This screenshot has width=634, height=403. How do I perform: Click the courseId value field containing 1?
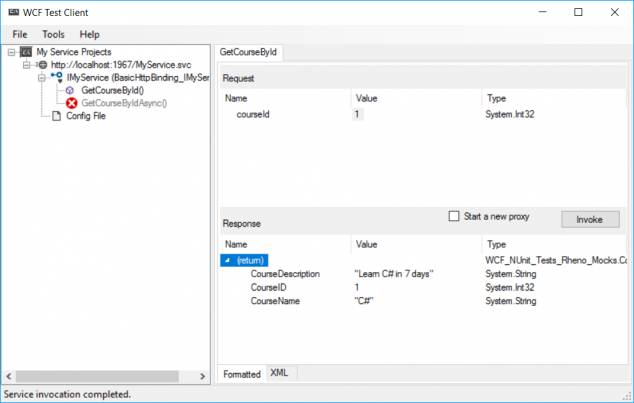[x=357, y=114]
